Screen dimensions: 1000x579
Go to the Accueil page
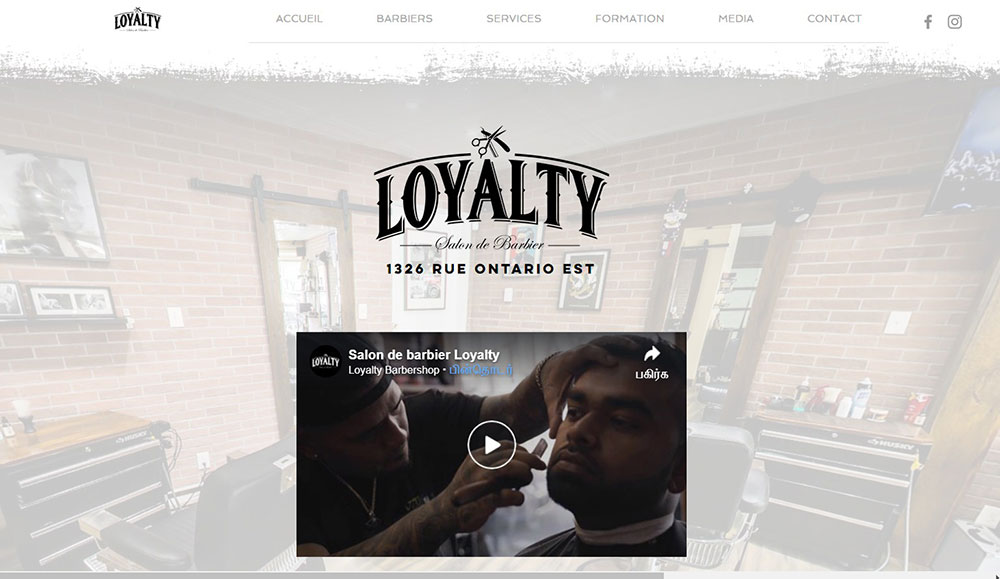[x=299, y=18]
